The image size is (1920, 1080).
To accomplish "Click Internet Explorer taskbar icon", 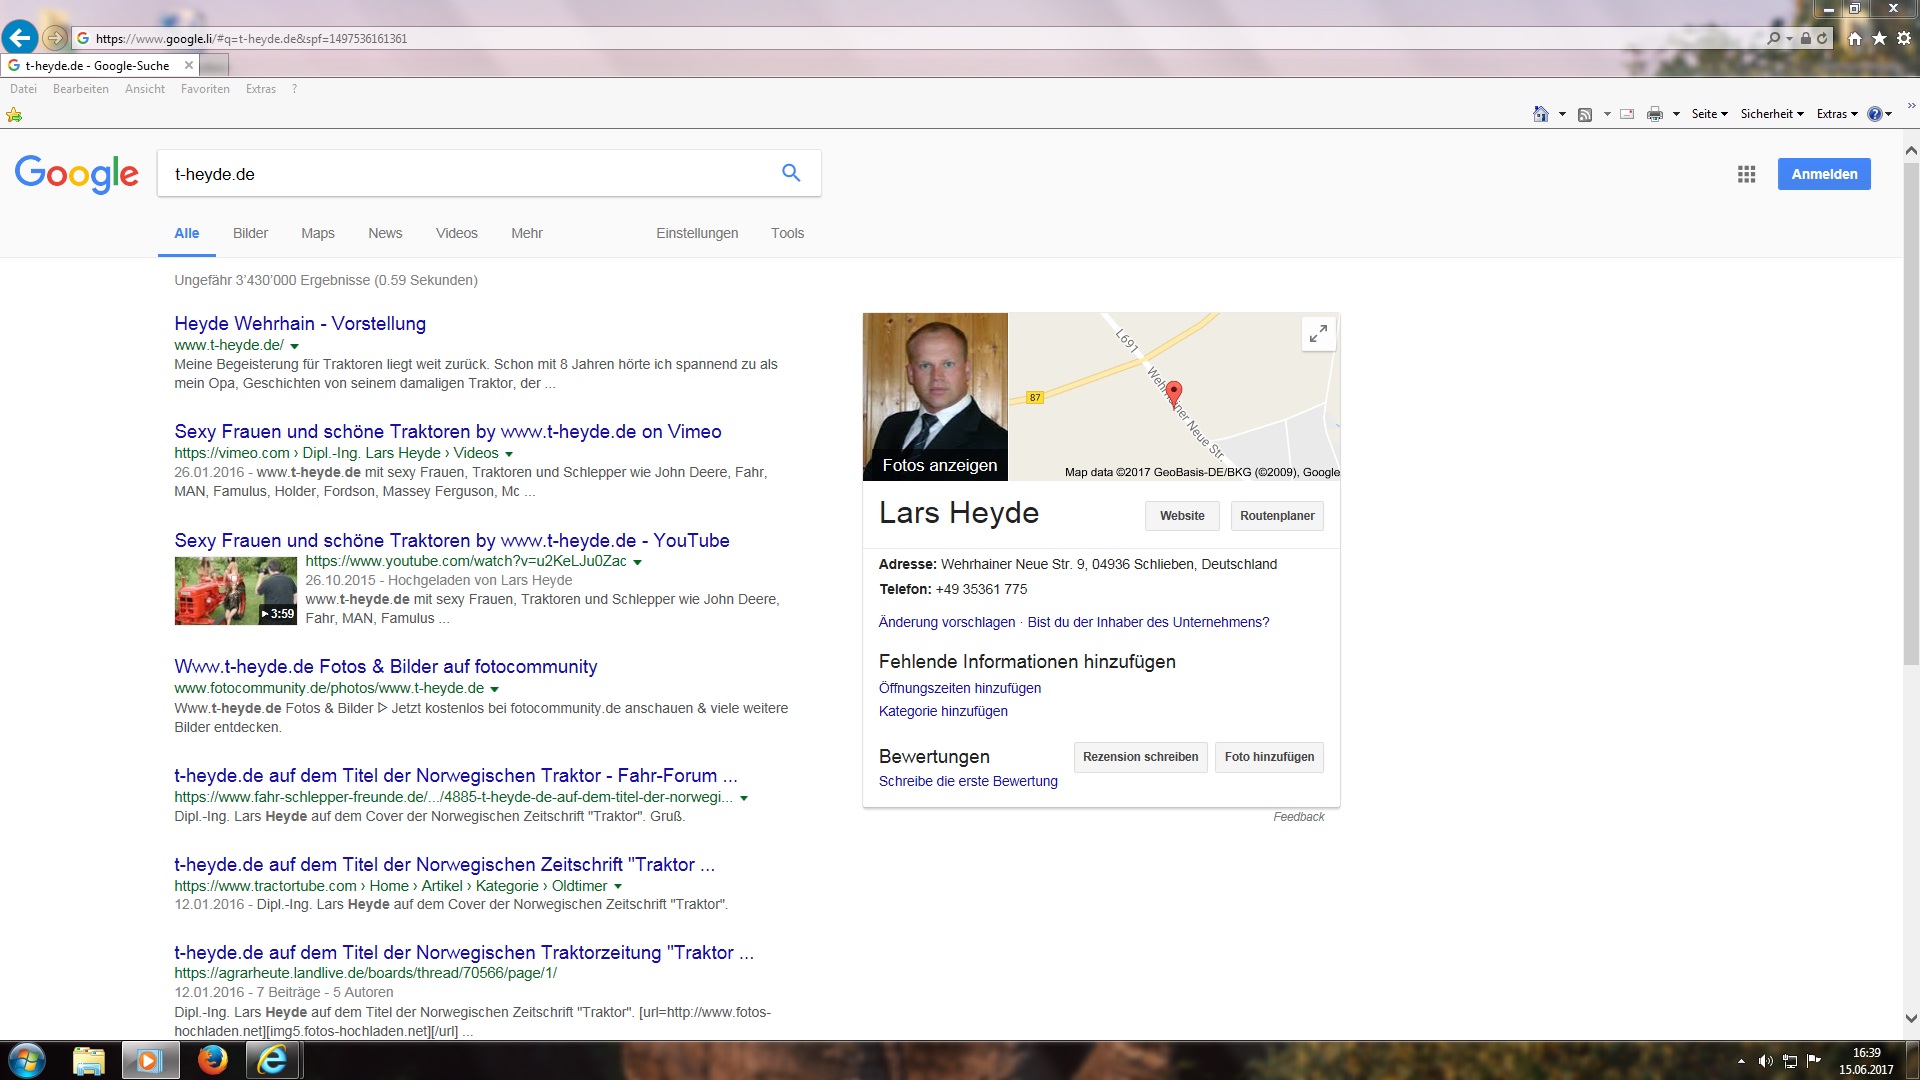I will (272, 1060).
